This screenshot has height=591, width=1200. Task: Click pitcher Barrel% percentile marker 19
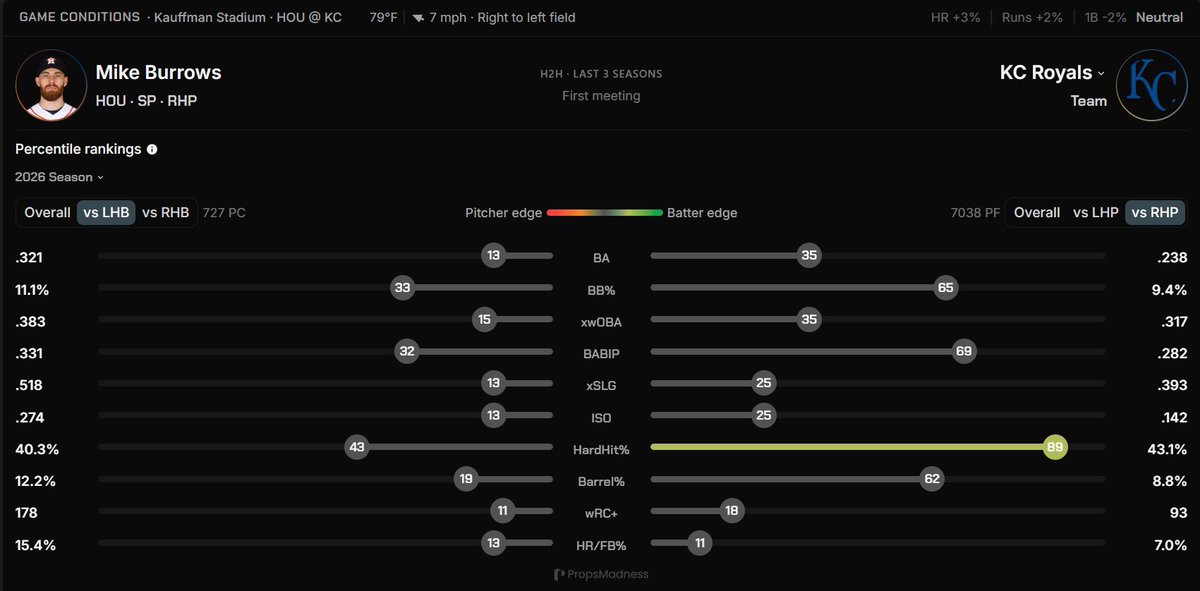[x=466, y=479]
